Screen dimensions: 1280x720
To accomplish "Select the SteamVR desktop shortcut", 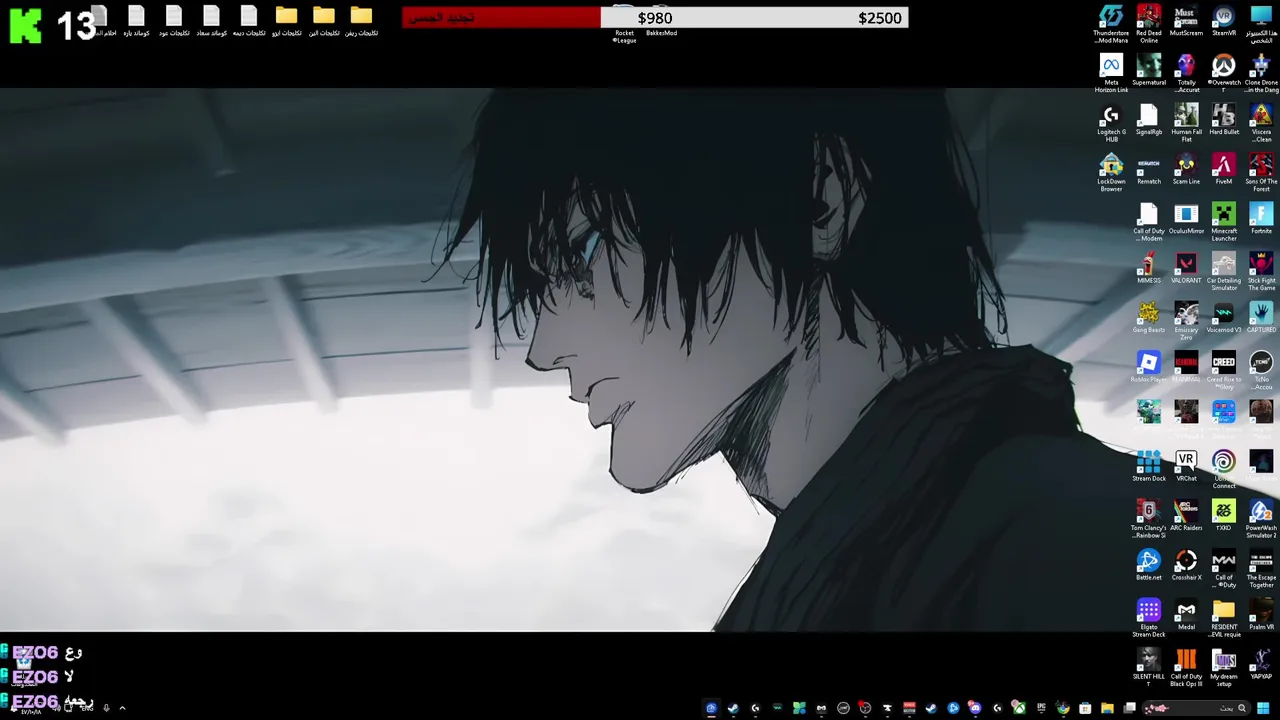I will (x=1224, y=21).
